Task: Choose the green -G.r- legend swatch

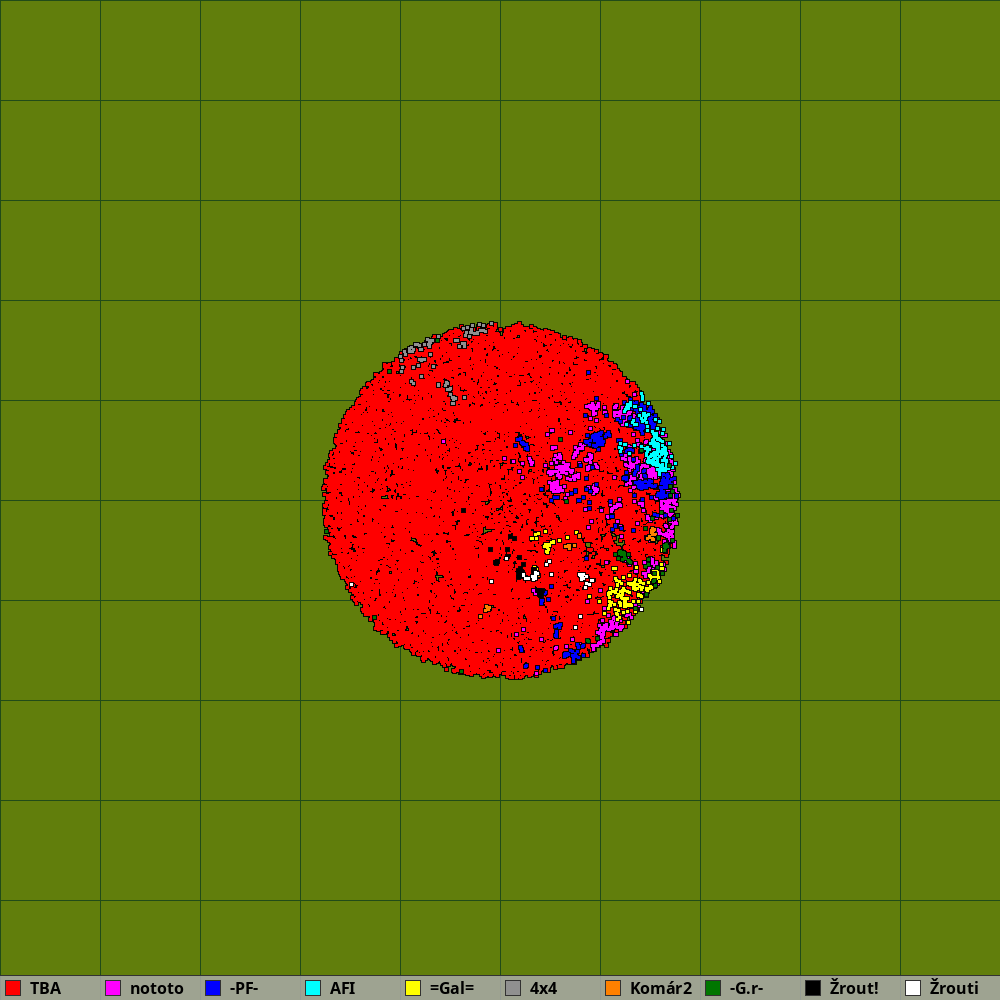Action: [713, 988]
